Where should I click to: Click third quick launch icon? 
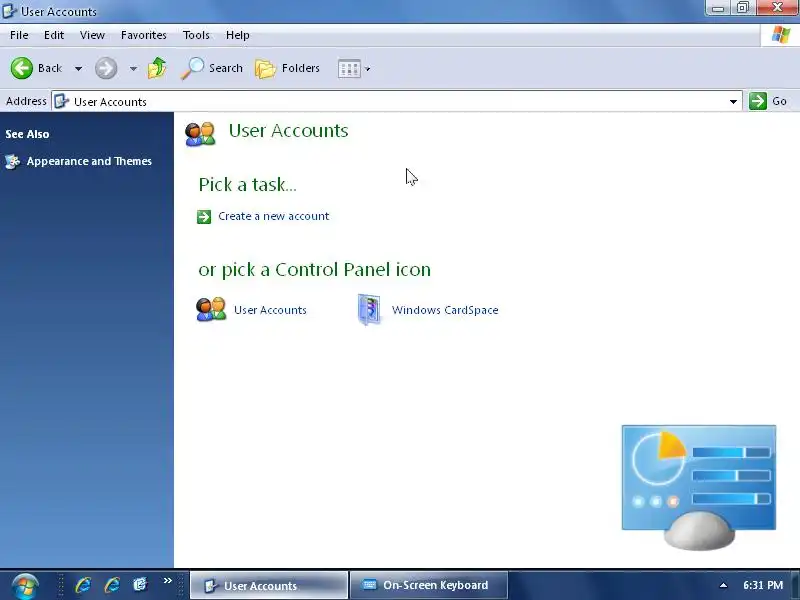point(140,584)
